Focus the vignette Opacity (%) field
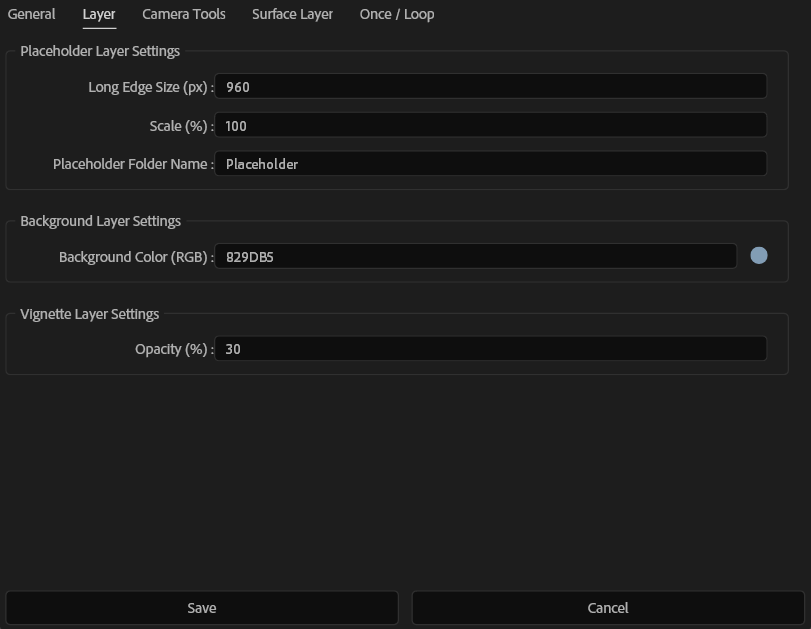 click(490, 348)
